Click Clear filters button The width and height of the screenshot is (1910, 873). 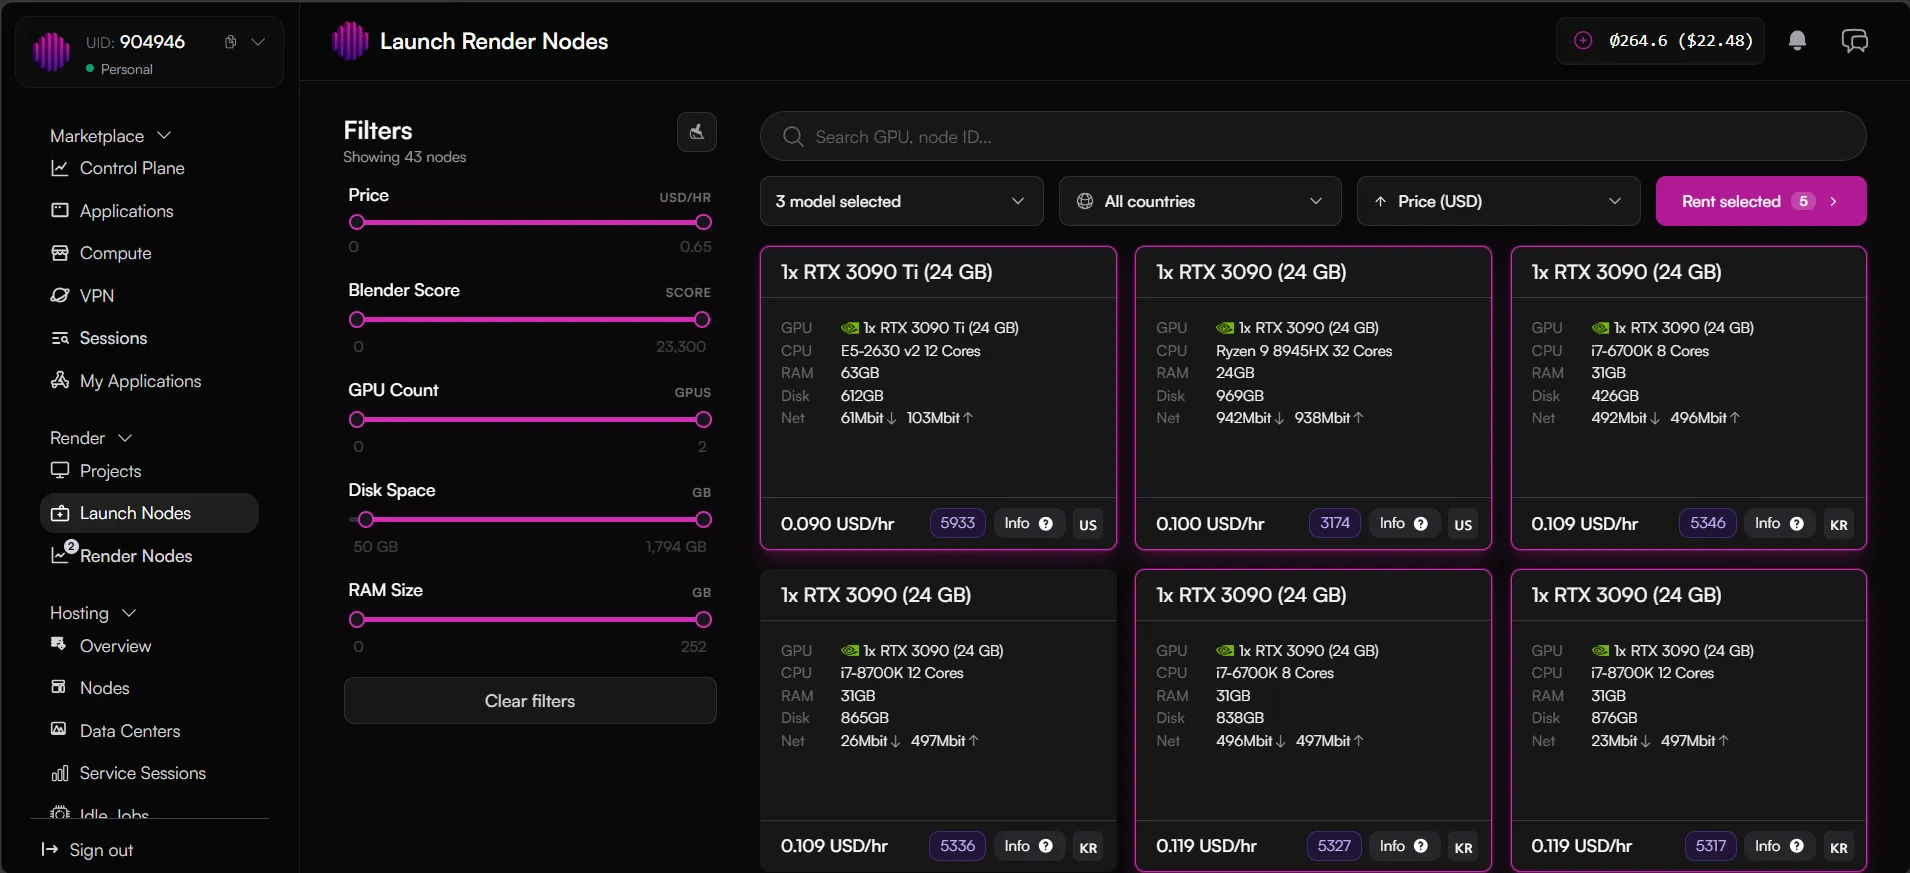coord(530,701)
